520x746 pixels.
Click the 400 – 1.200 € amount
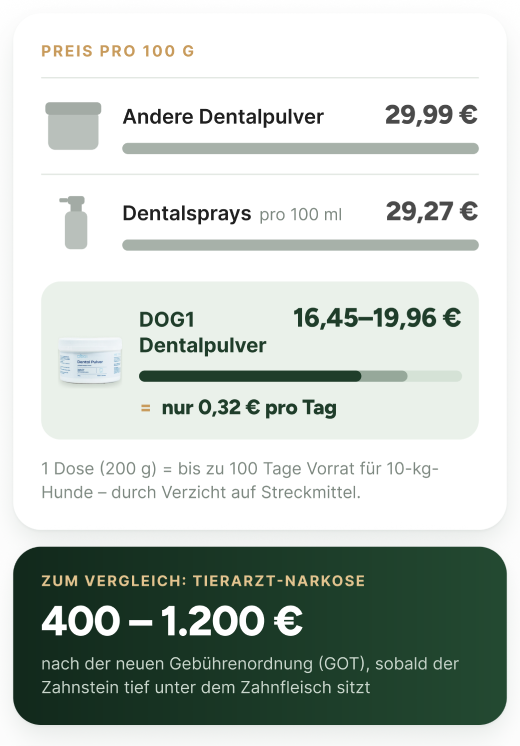click(172, 621)
